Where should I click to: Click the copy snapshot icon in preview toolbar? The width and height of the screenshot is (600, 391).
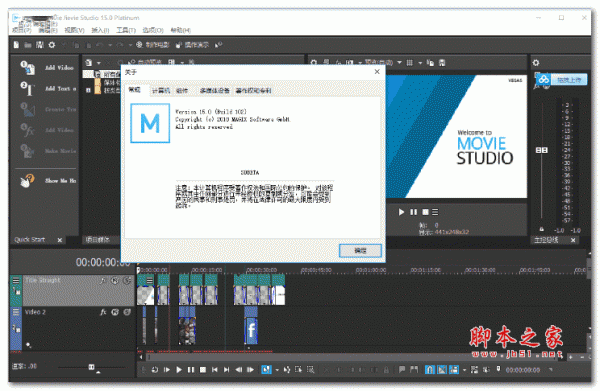click(430, 63)
